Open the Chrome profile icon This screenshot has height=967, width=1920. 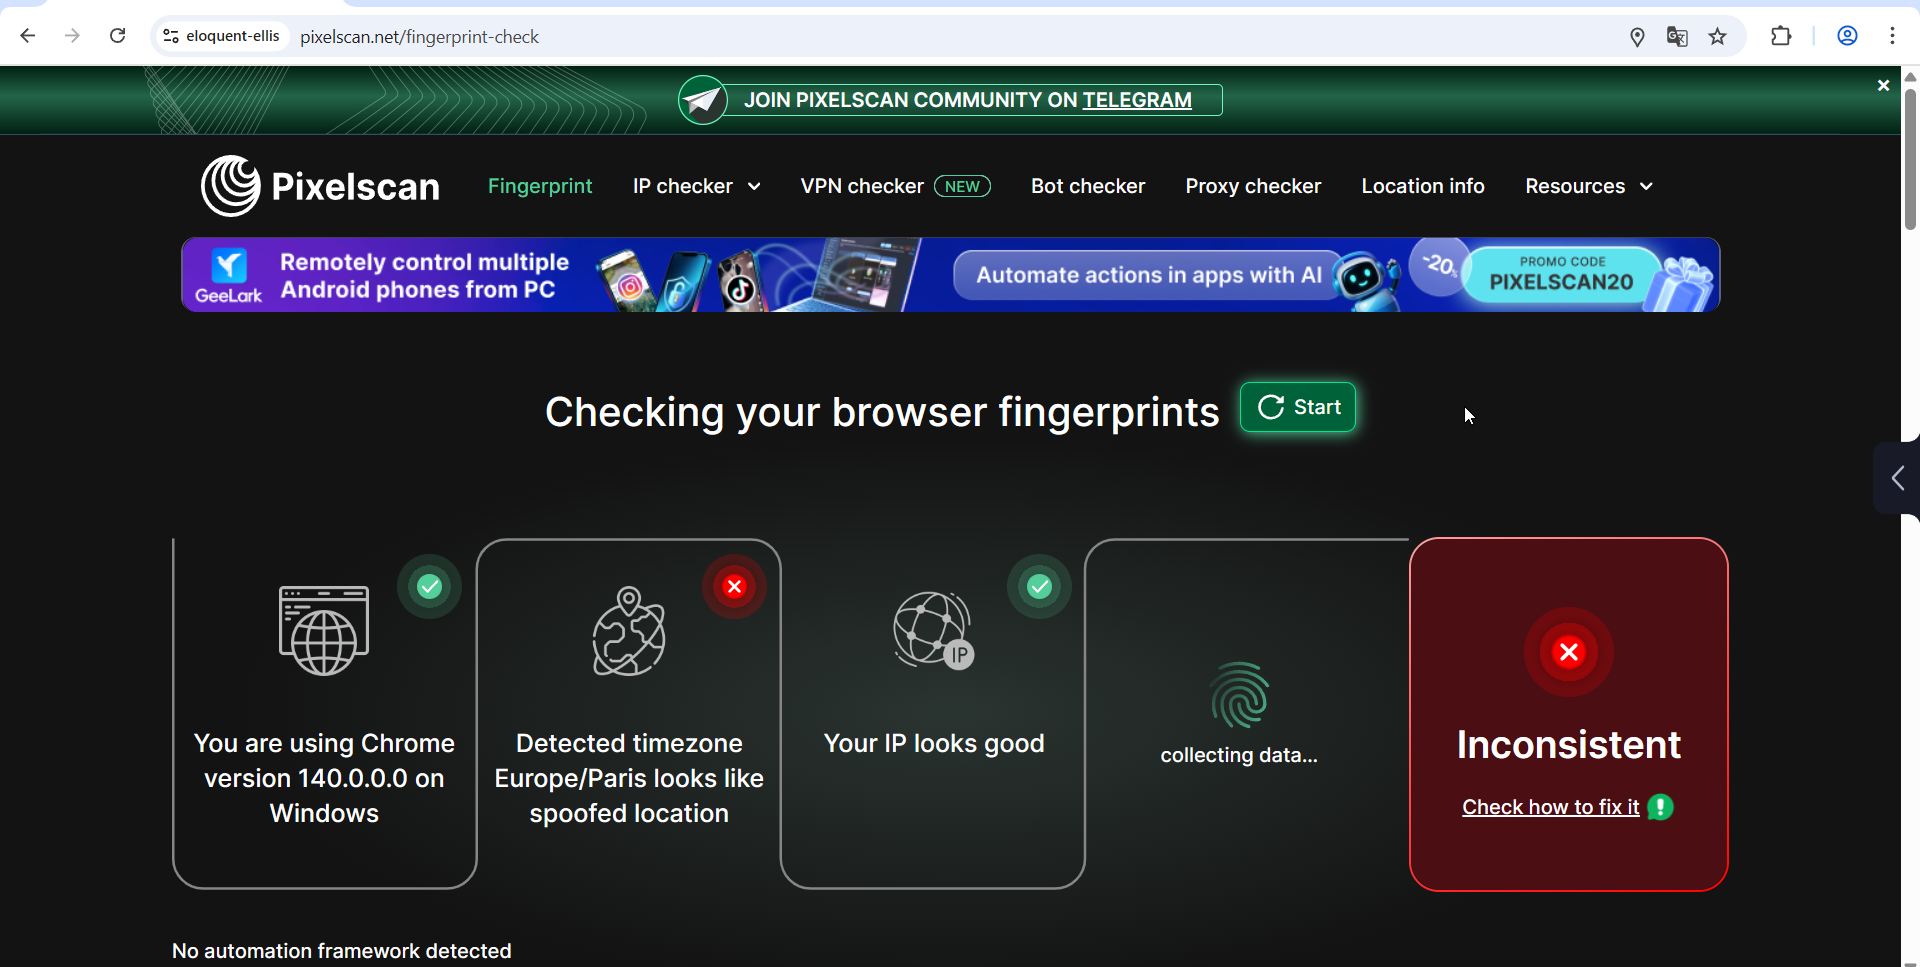click(x=1847, y=37)
